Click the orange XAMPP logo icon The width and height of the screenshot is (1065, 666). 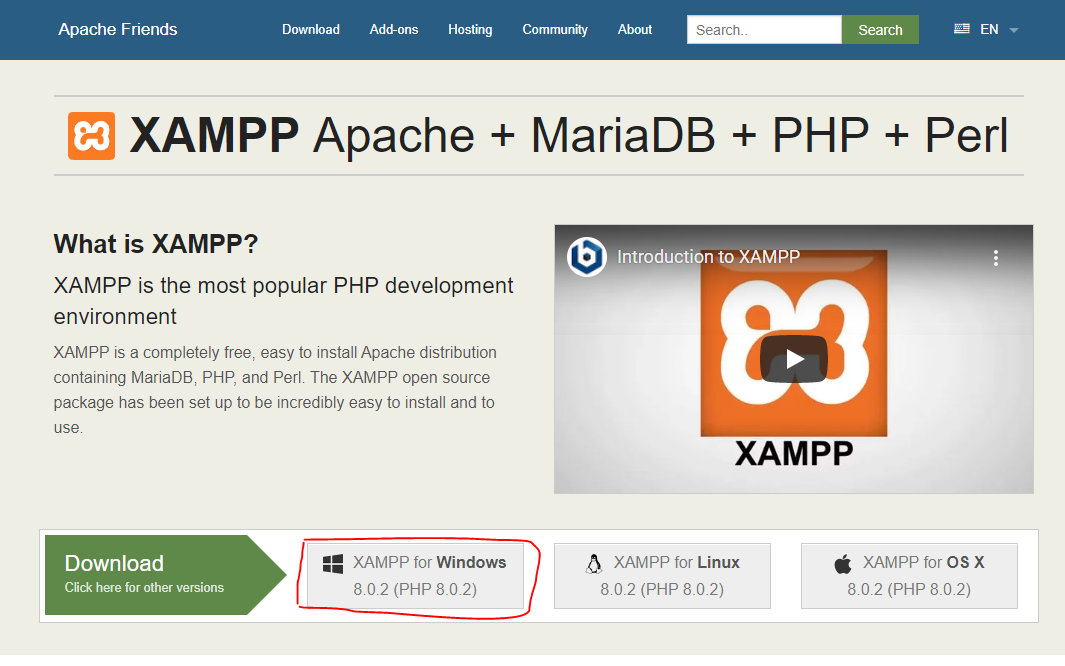[x=91, y=136]
